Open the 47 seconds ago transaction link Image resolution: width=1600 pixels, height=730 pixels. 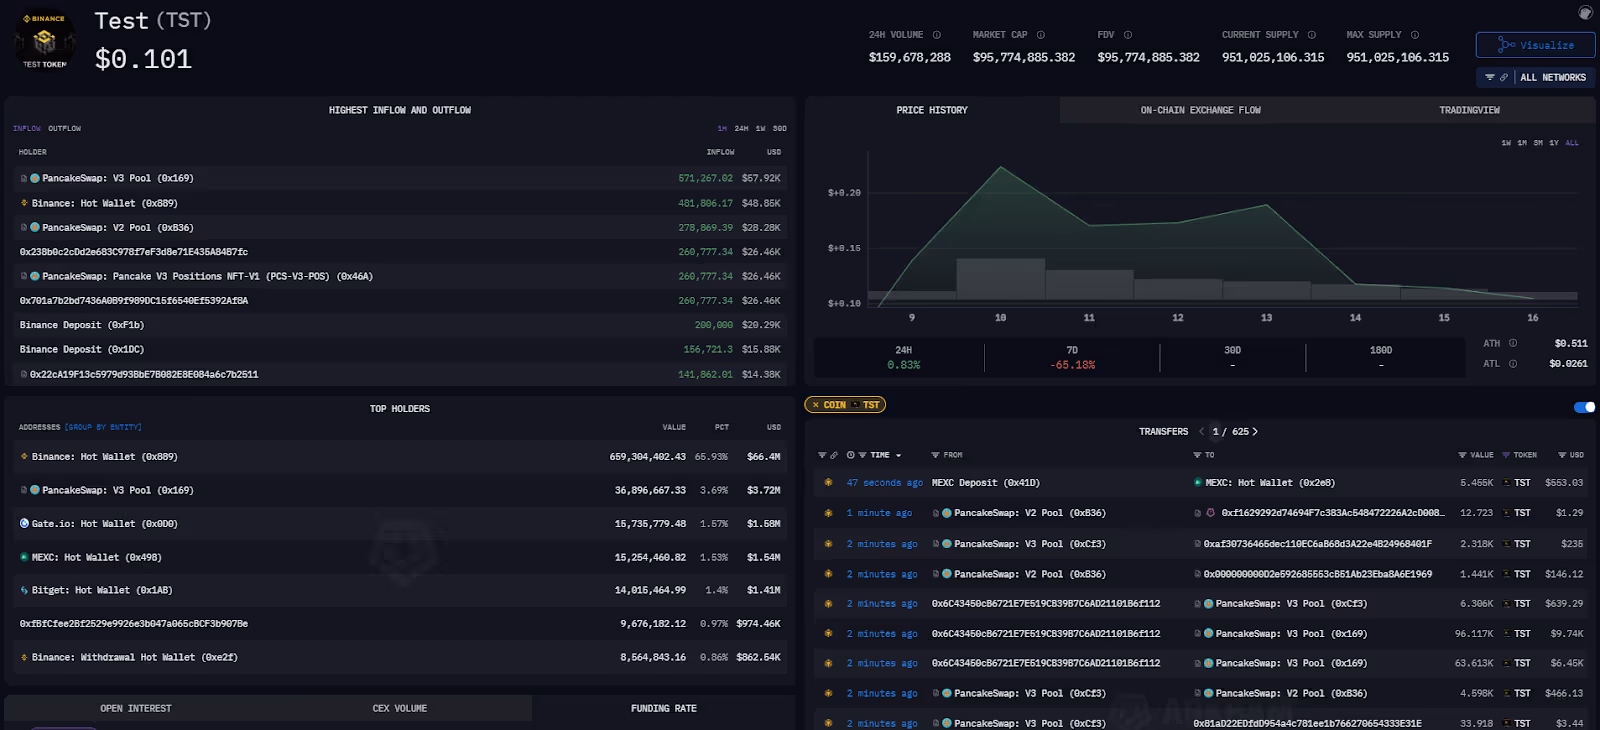tap(884, 483)
